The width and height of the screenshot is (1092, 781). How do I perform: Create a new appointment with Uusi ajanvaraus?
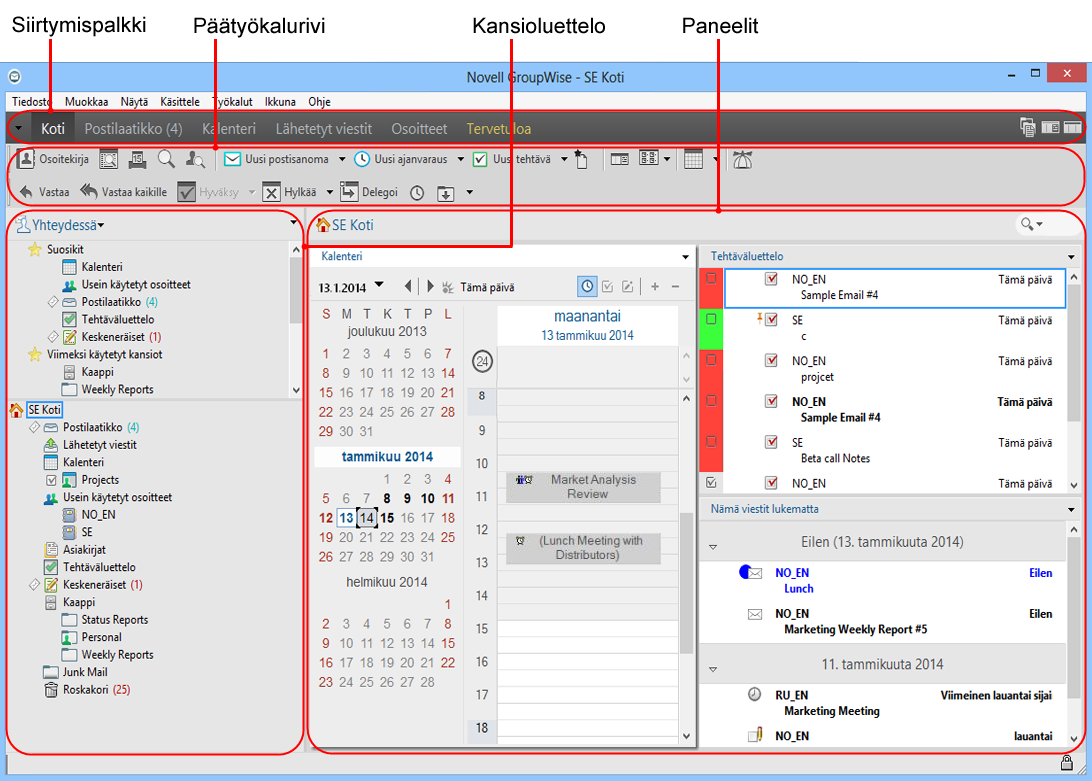click(362, 159)
